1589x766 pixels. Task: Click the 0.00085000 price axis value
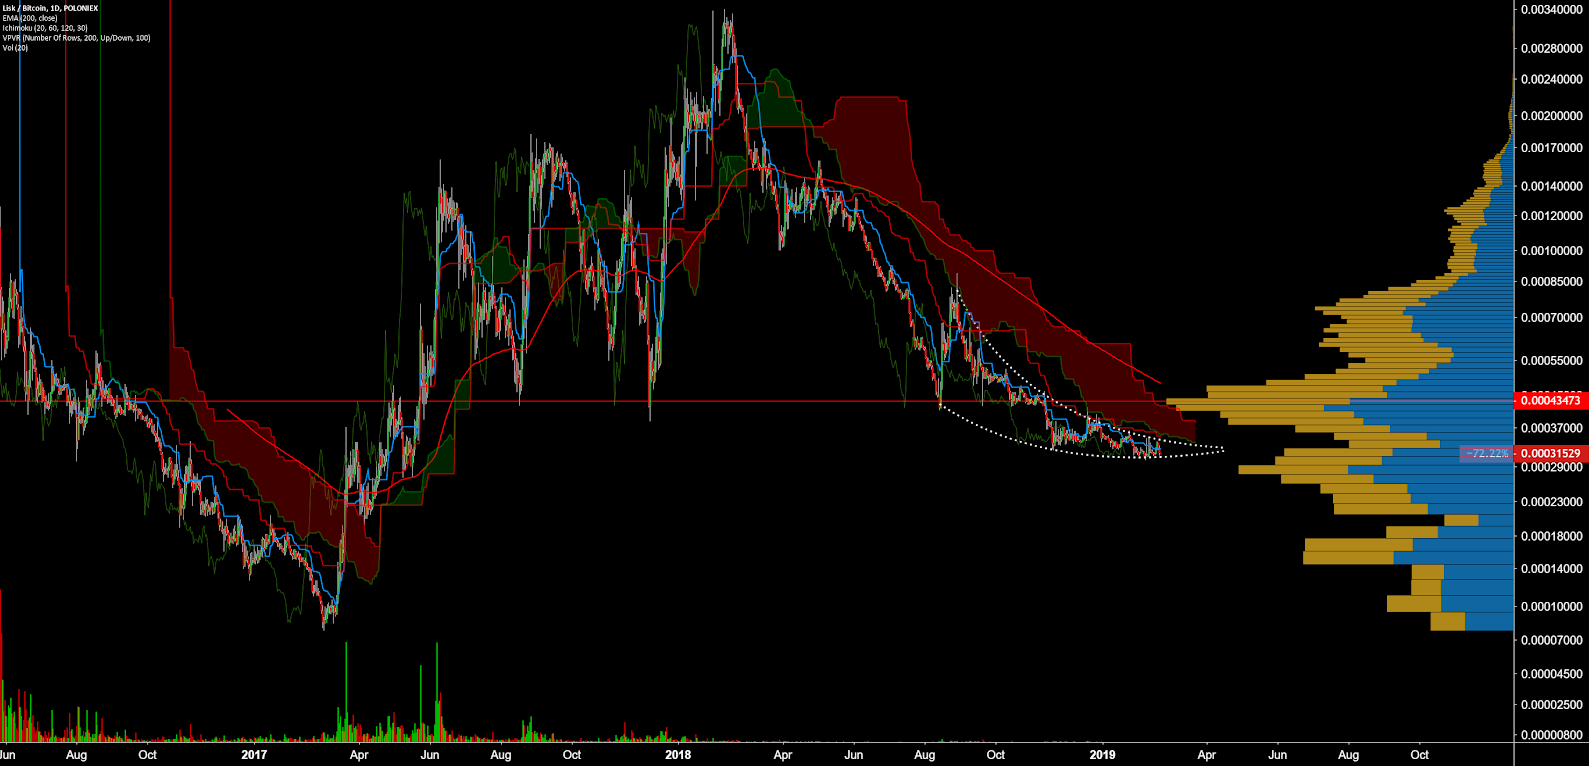(x=1552, y=282)
